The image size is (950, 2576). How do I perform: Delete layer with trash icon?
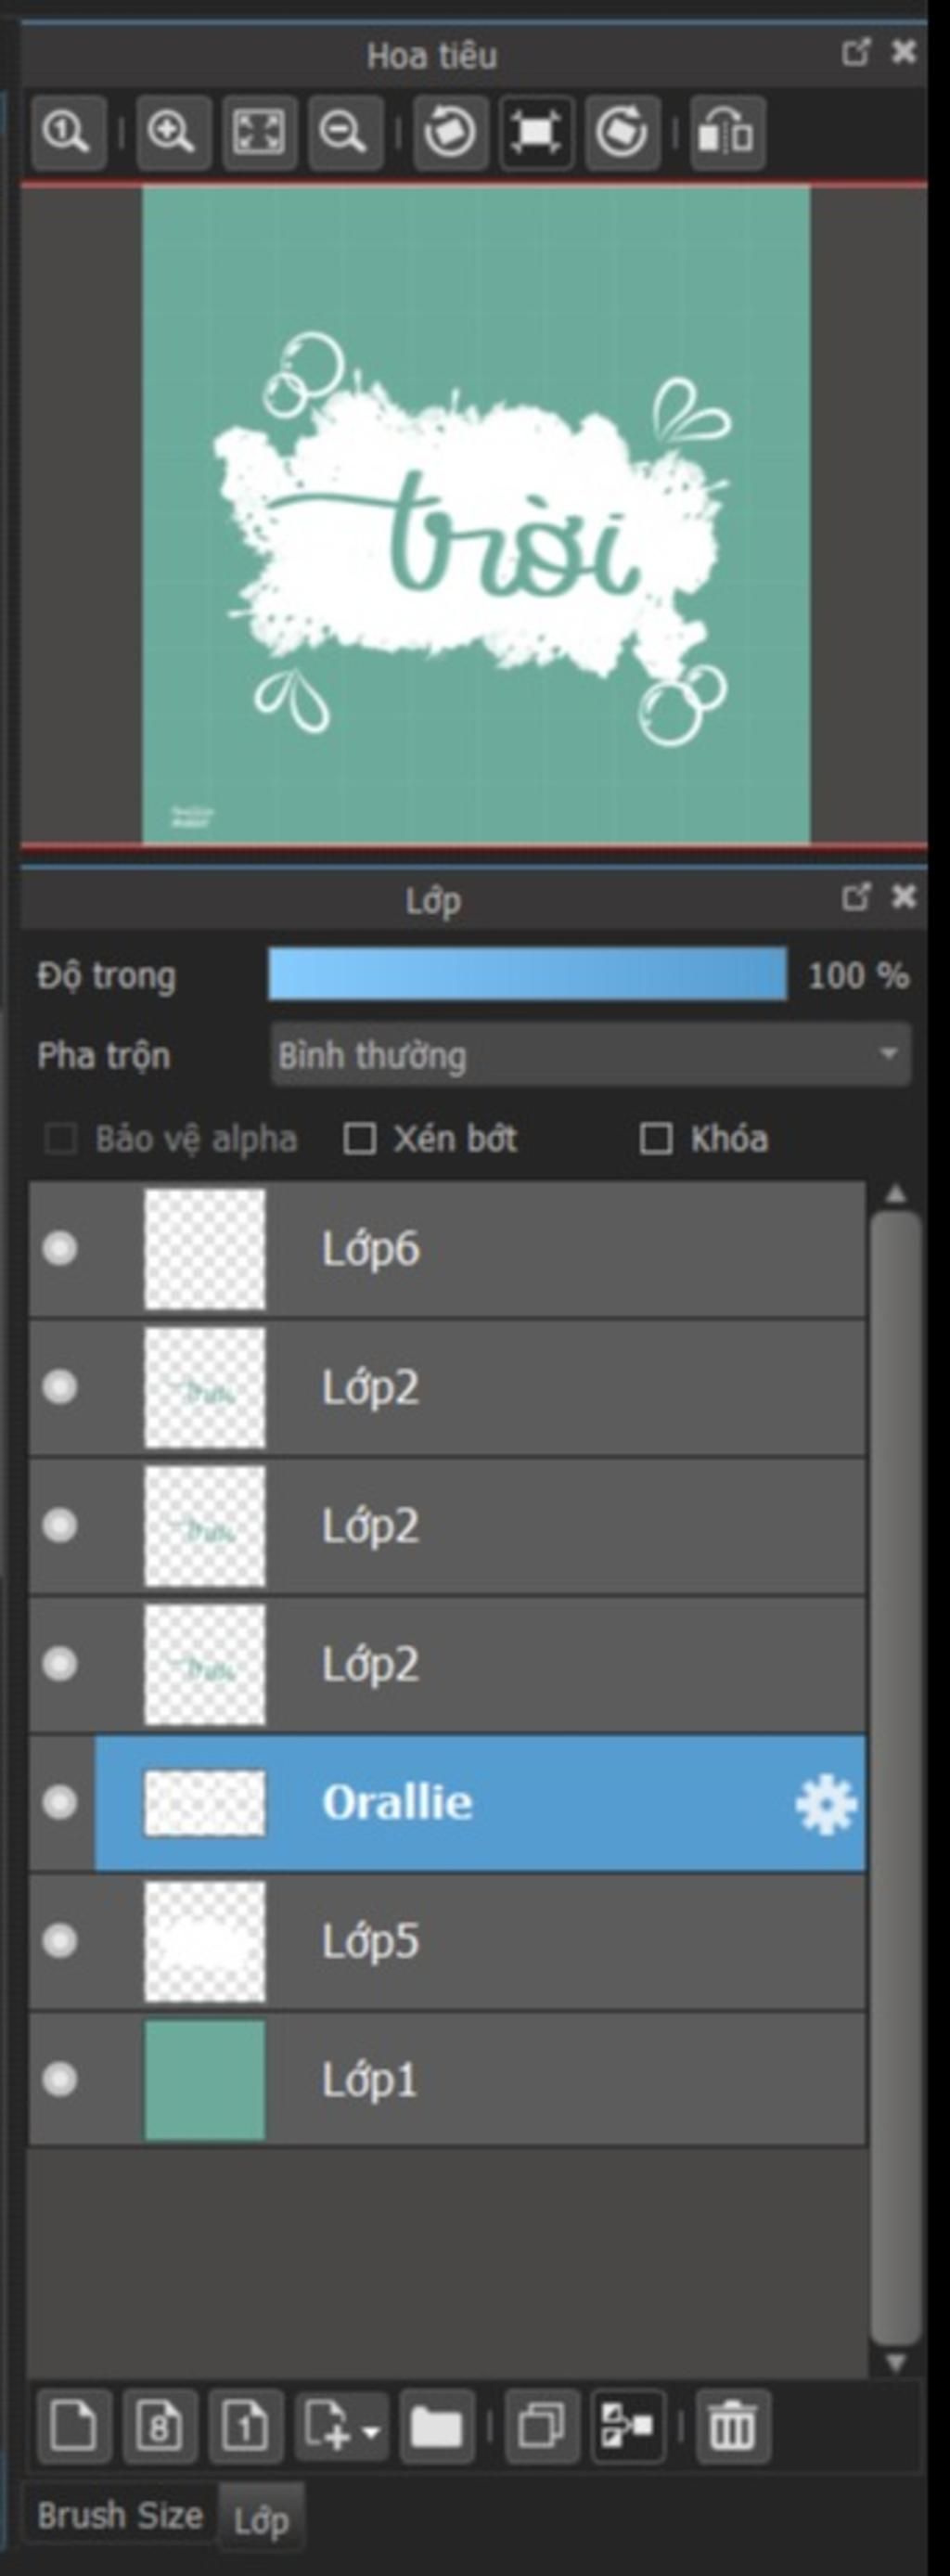tap(732, 2425)
